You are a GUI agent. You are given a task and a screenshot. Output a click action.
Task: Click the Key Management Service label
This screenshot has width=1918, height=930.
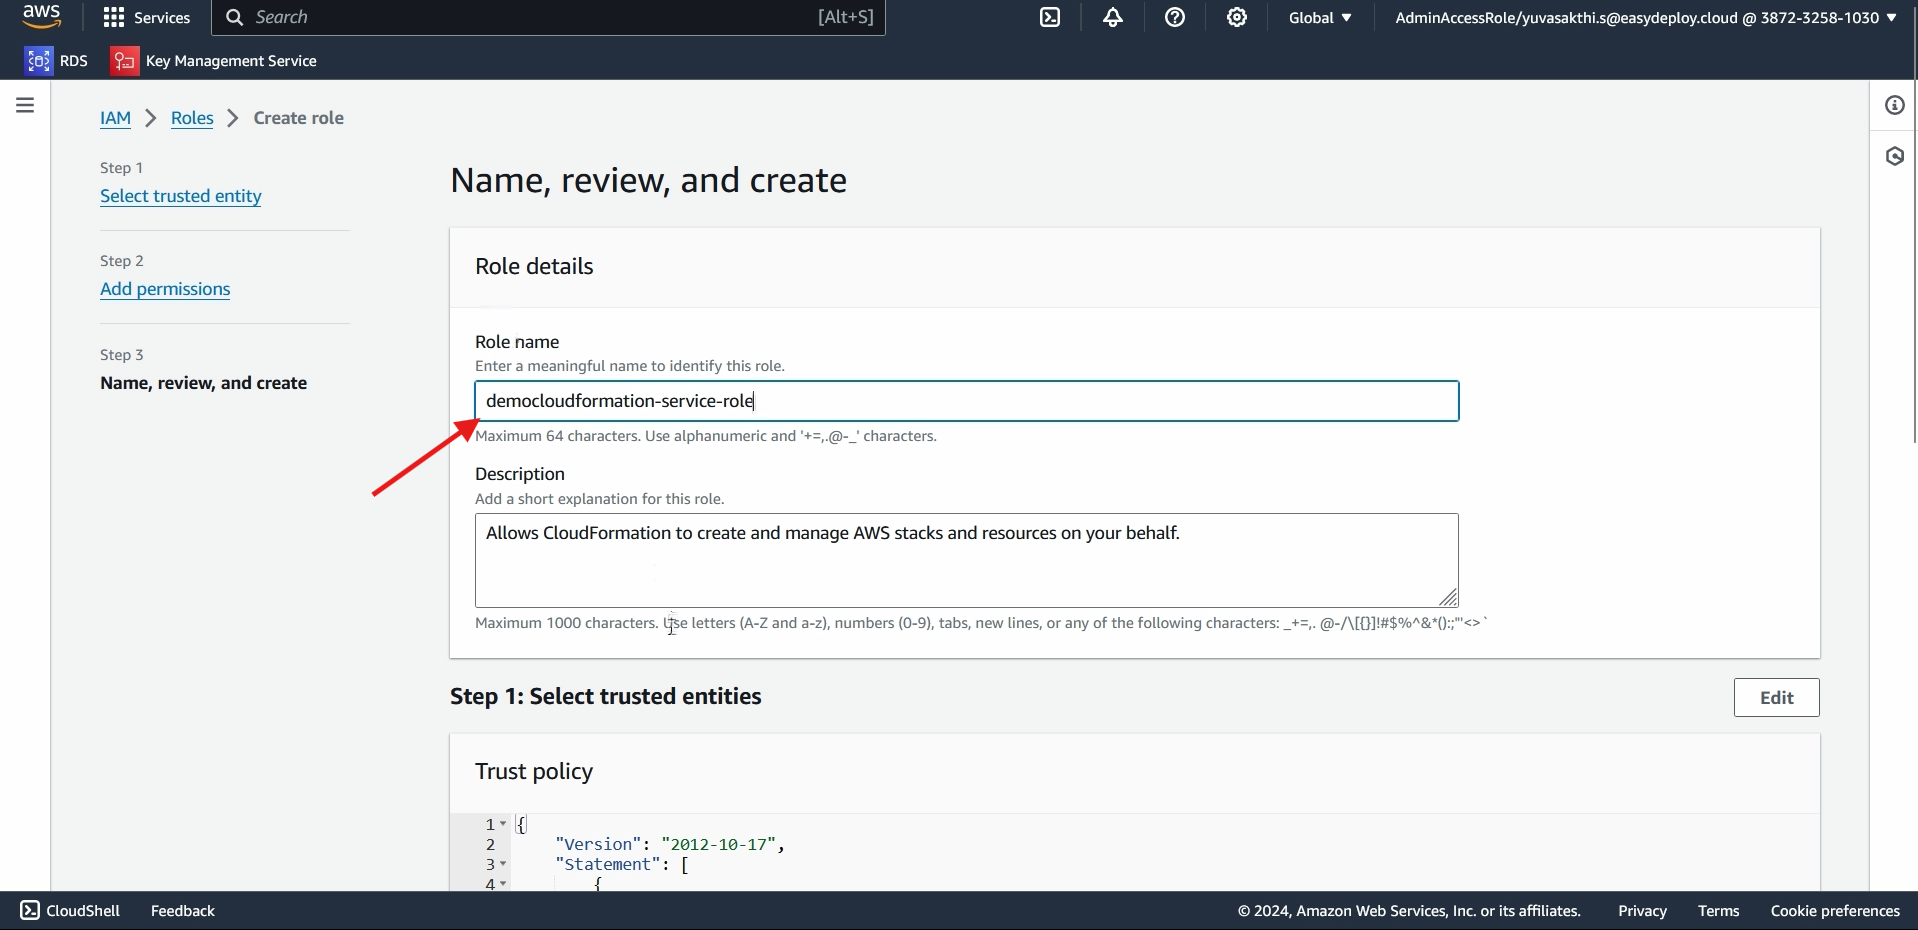(x=231, y=61)
